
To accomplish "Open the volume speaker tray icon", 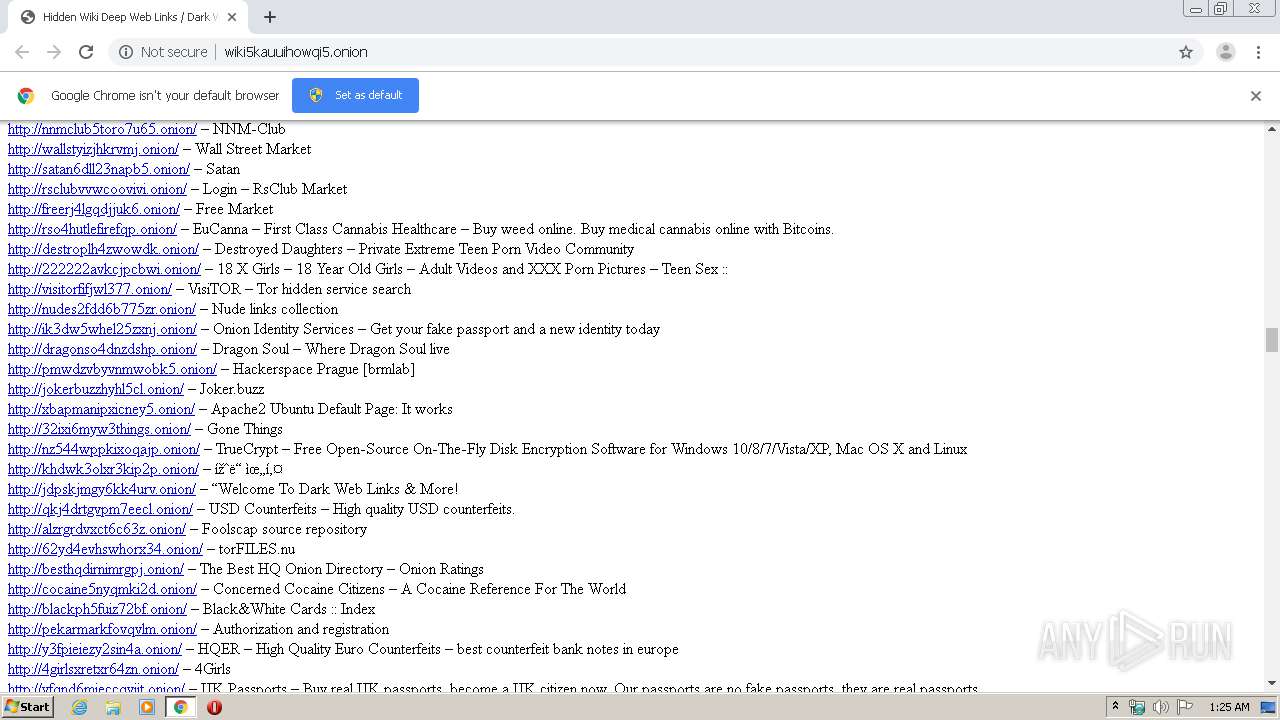I will 1160,707.
